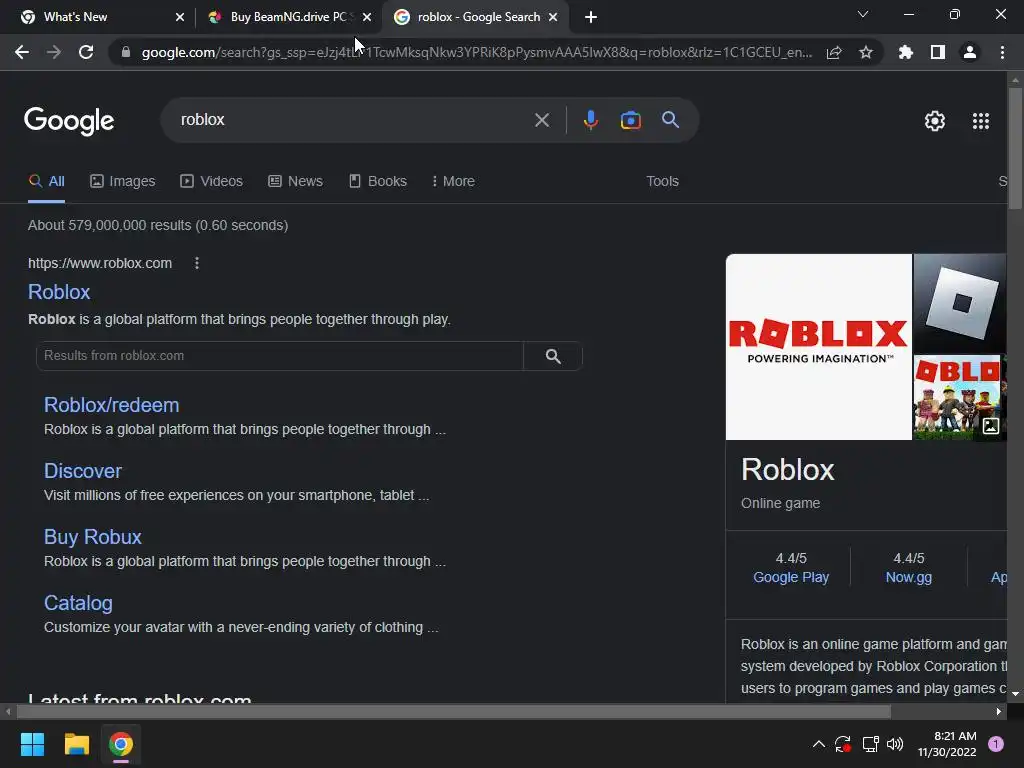This screenshot has height=768, width=1024.
Task: Open the Google apps grid
Action: (980, 121)
